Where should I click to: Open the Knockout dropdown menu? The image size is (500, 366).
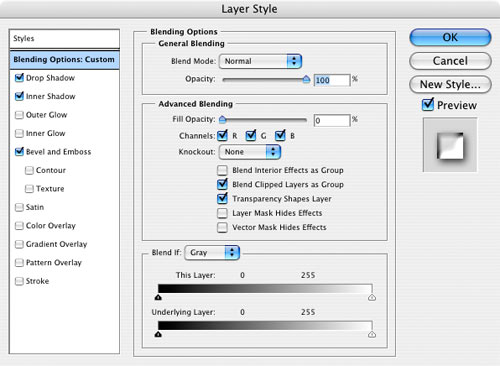click(250, 152)
